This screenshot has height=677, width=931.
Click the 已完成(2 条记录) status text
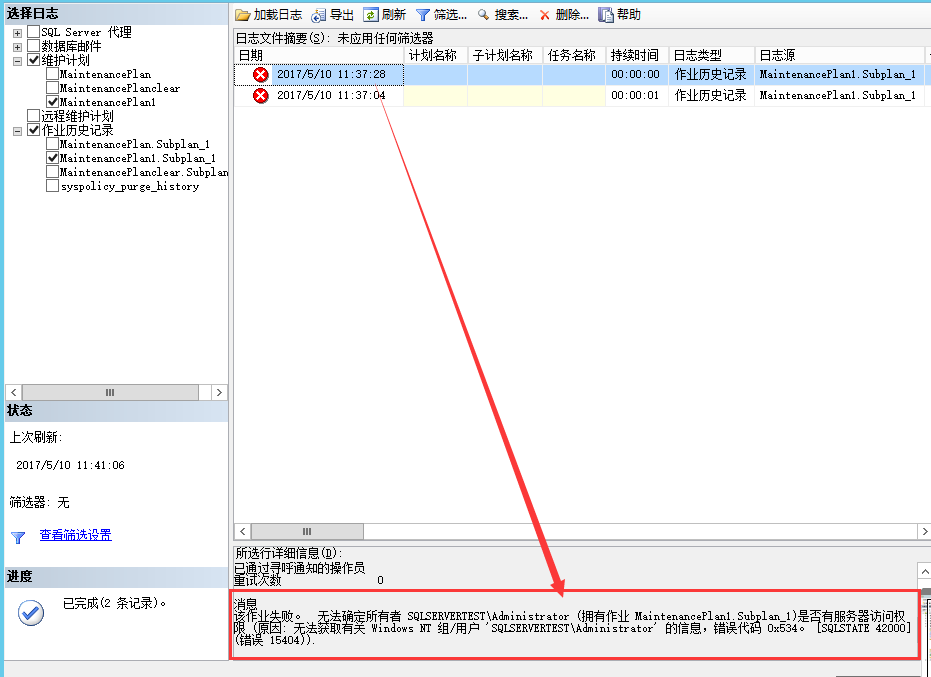[115, 603]
